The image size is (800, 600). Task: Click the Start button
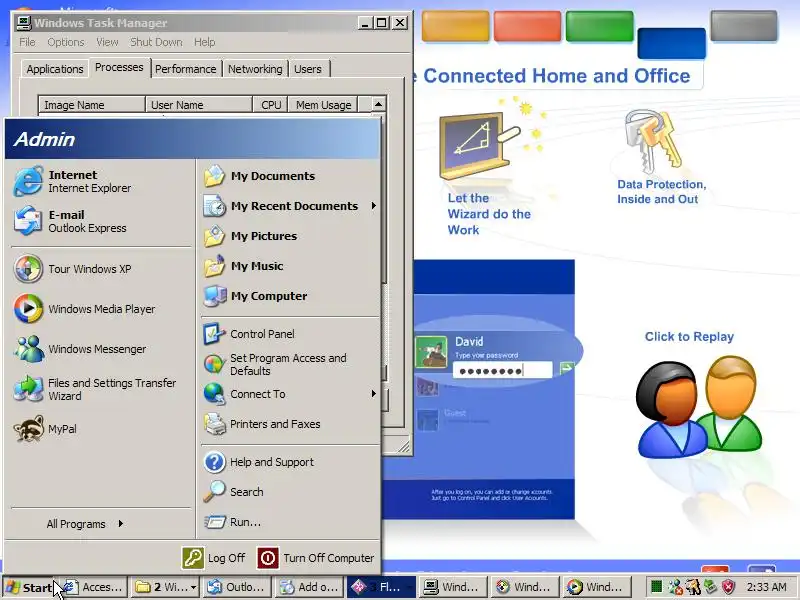tap(30, 588)
